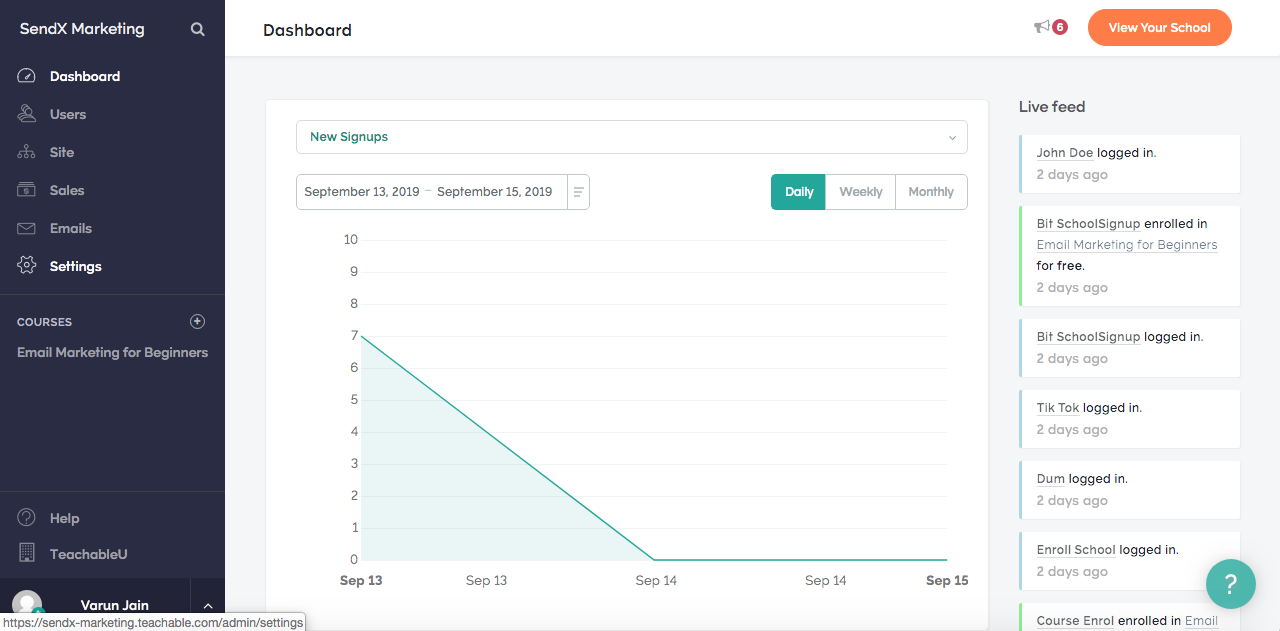Open Emails envelope icon
Screen dimensions: 1280x631
tap(27, 228)
